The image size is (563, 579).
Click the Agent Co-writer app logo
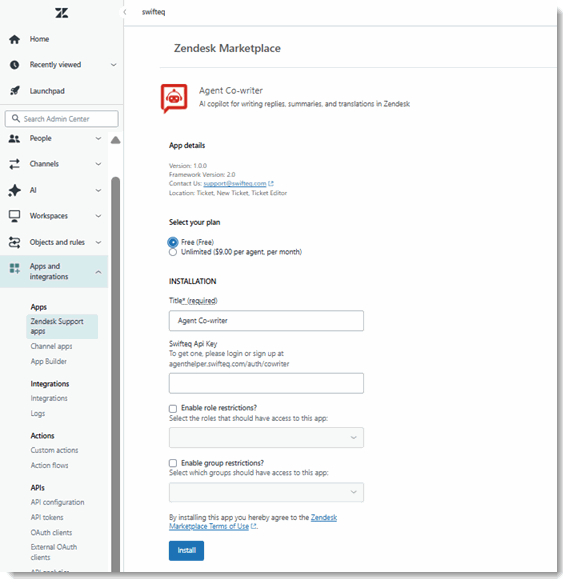pyautogui.click(x=174, y=98)
